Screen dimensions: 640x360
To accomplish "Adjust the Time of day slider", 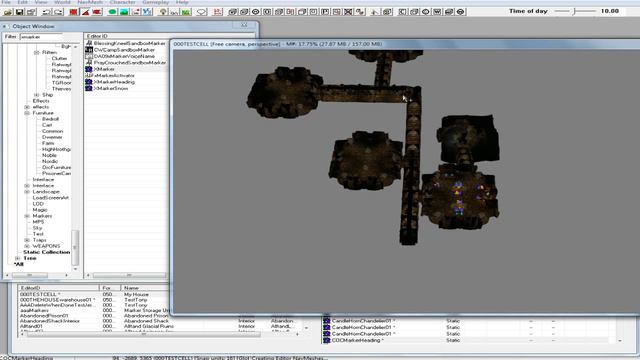I will [x=575, y=11].
